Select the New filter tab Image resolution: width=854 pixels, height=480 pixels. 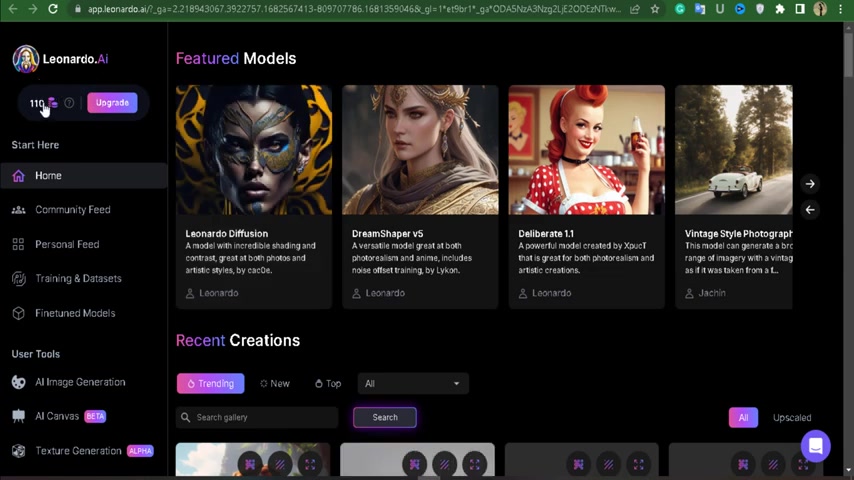[275, 384]
